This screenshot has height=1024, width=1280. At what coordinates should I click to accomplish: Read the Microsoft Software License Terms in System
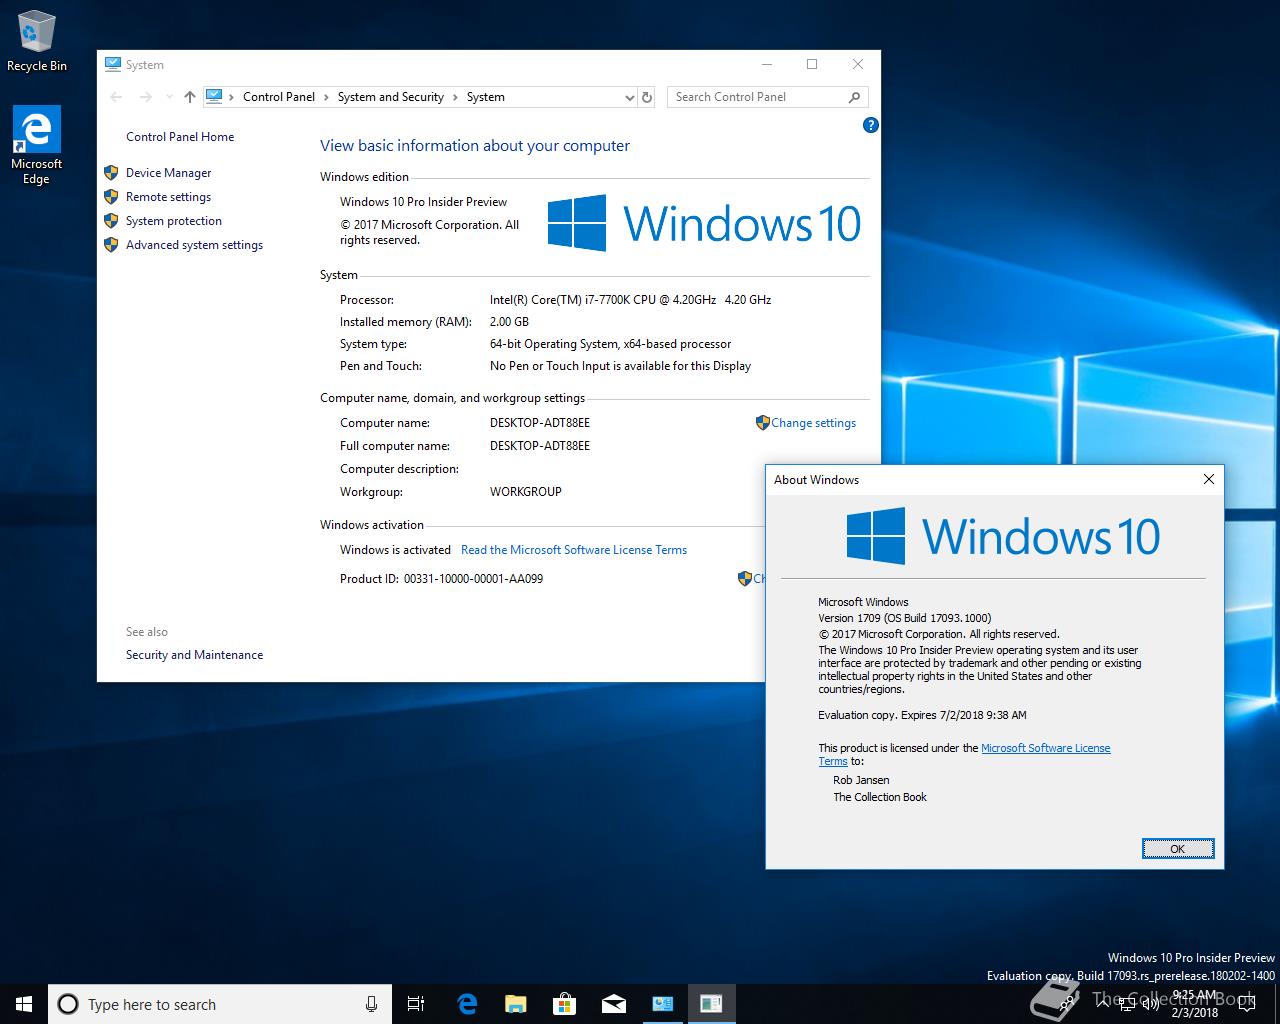(574, 550)
